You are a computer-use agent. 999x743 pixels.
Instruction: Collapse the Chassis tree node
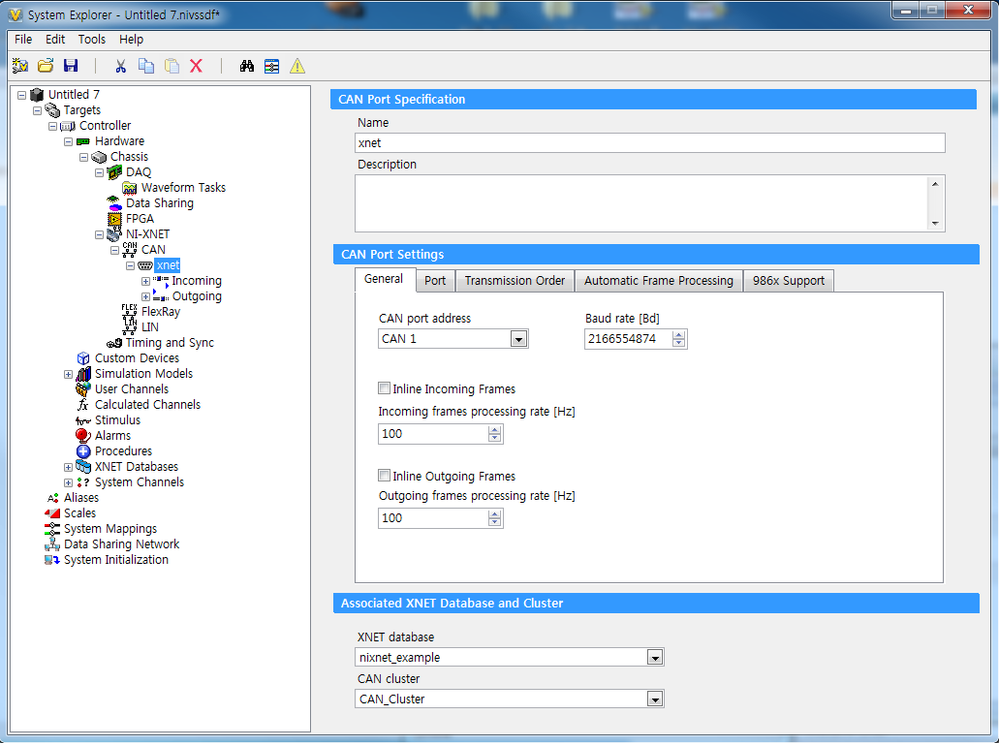83,157
